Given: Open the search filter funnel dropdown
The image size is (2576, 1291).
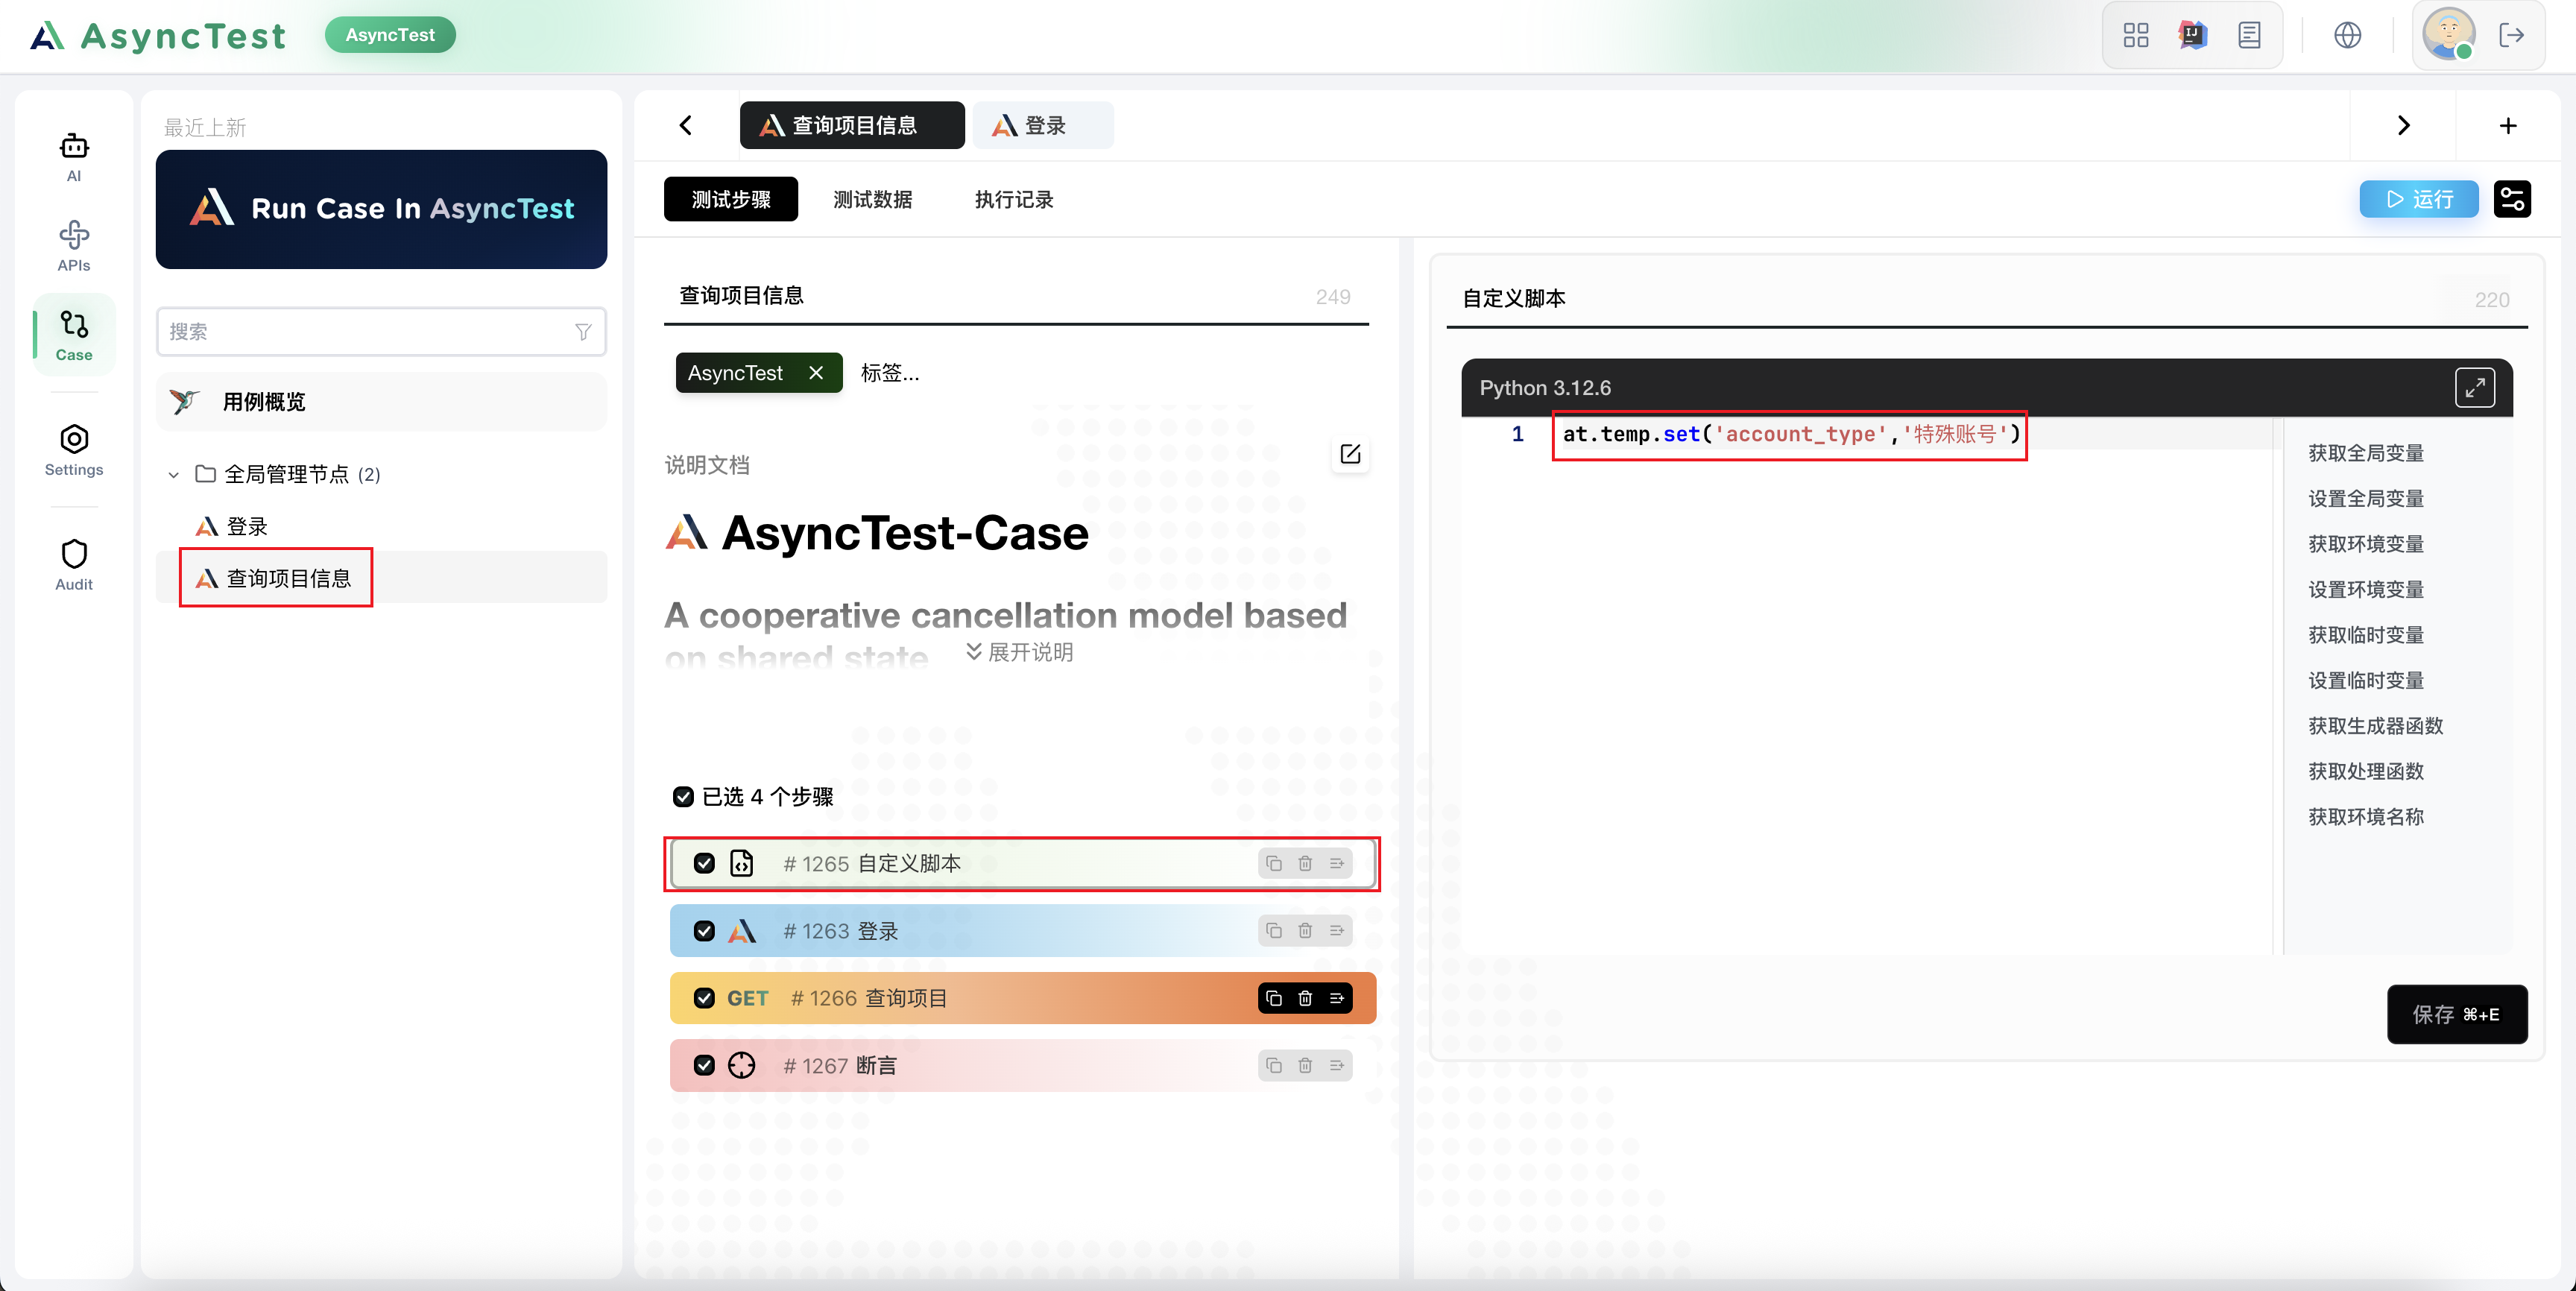Looking at the screenshot, I should click(x=583, y=332).
